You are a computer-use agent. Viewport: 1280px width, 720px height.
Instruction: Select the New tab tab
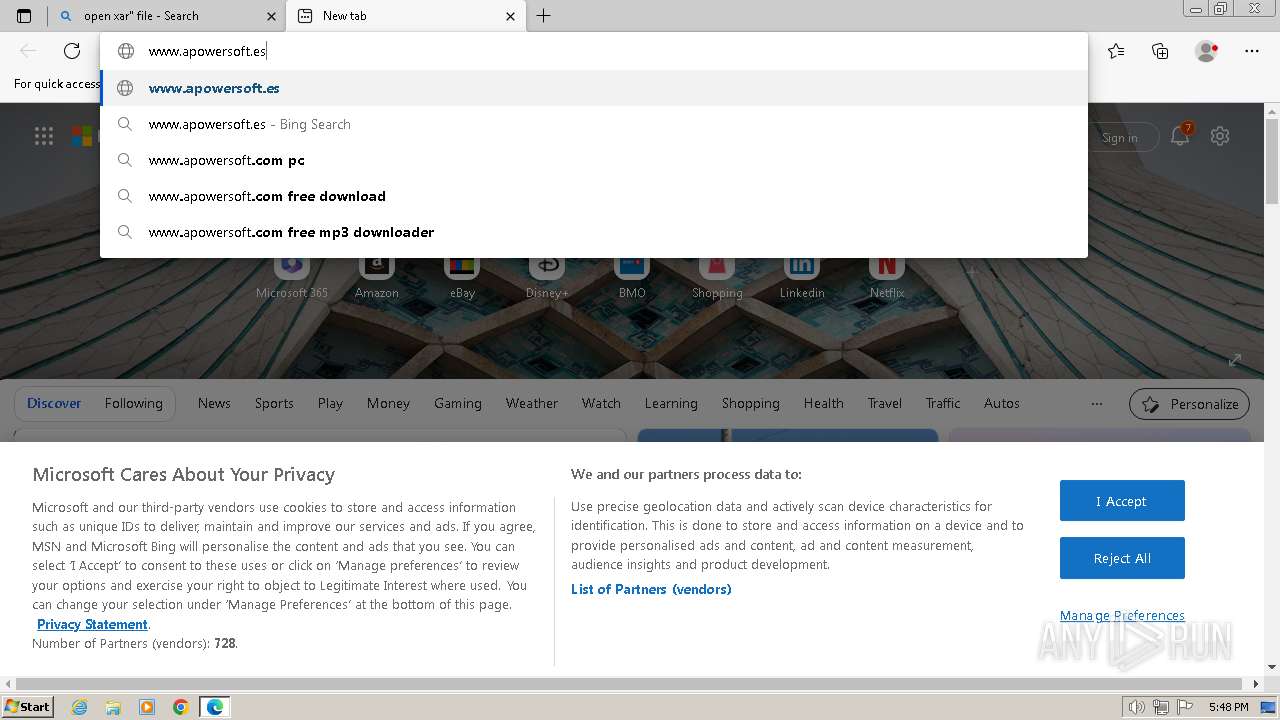coord(405,16)
